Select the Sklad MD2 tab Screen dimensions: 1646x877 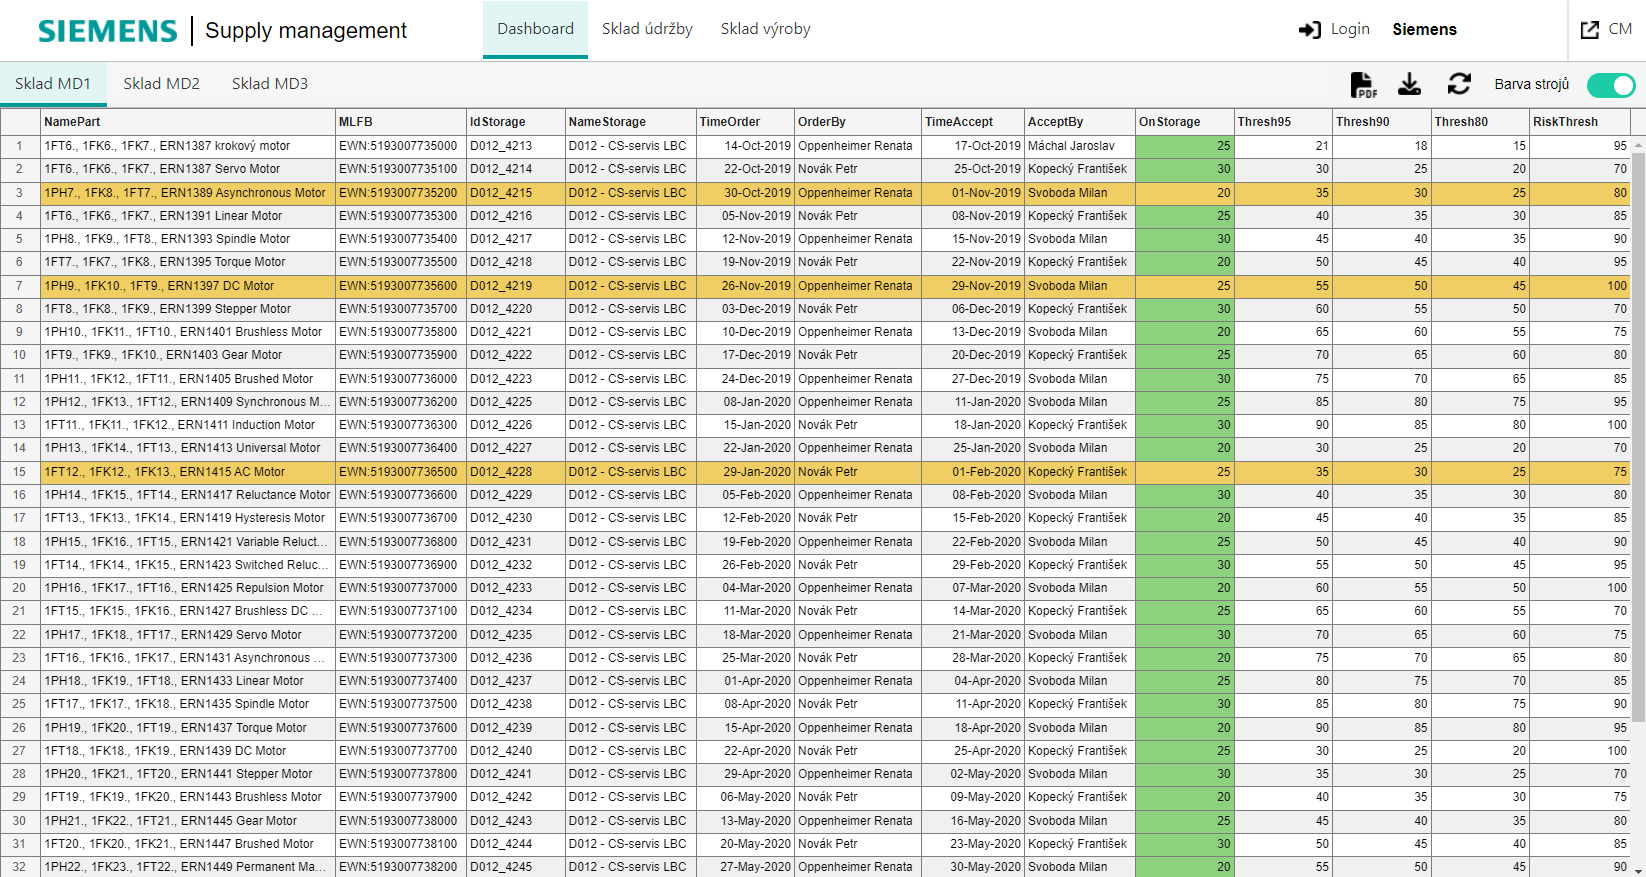(x=161, y=84)
